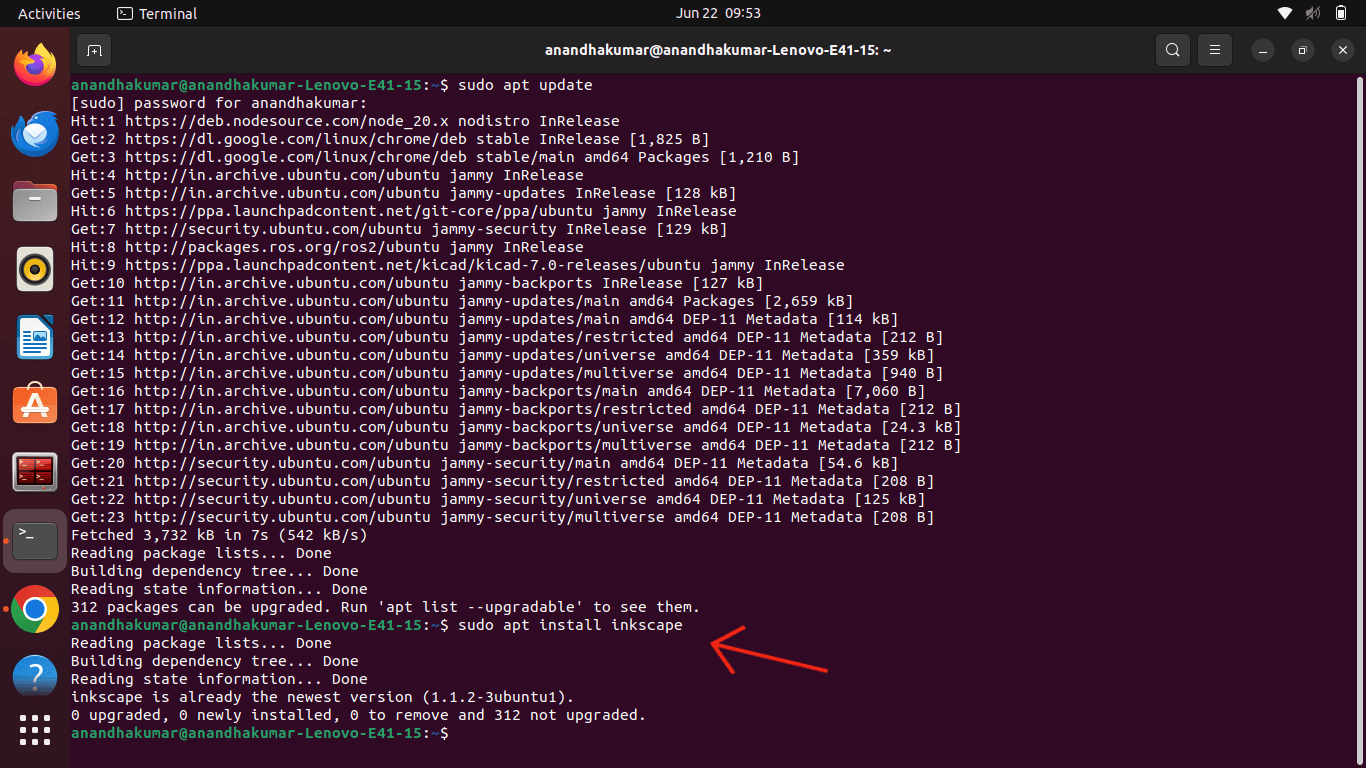1366x768 pixels.
Task: Switch to Google Chrome in dock
Action: 35,609
